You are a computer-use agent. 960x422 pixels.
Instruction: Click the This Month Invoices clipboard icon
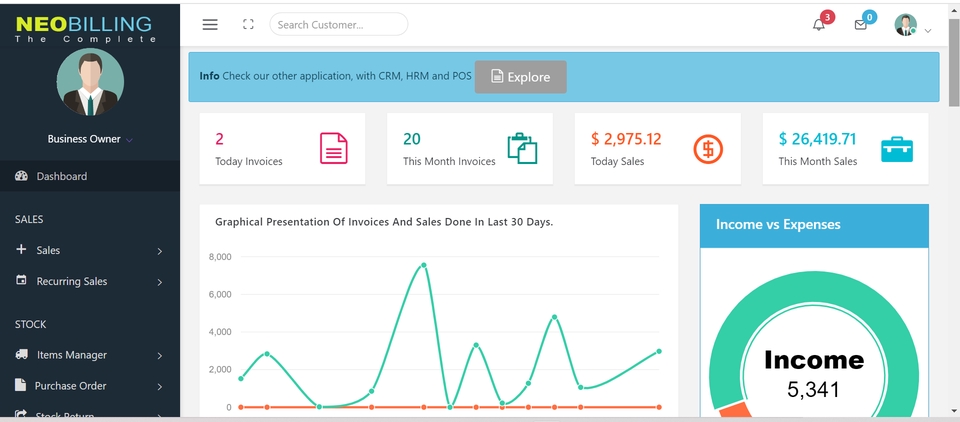click(522, 148)
